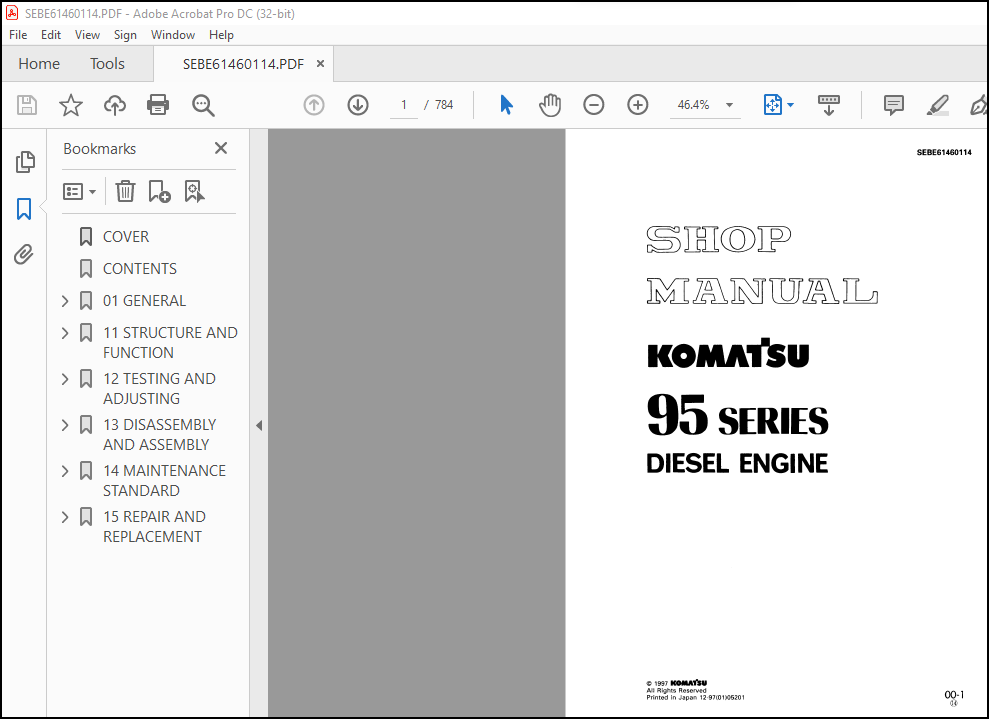Open Page Thumbnails panel icon
989x719 pixels.
coord(25,162)
